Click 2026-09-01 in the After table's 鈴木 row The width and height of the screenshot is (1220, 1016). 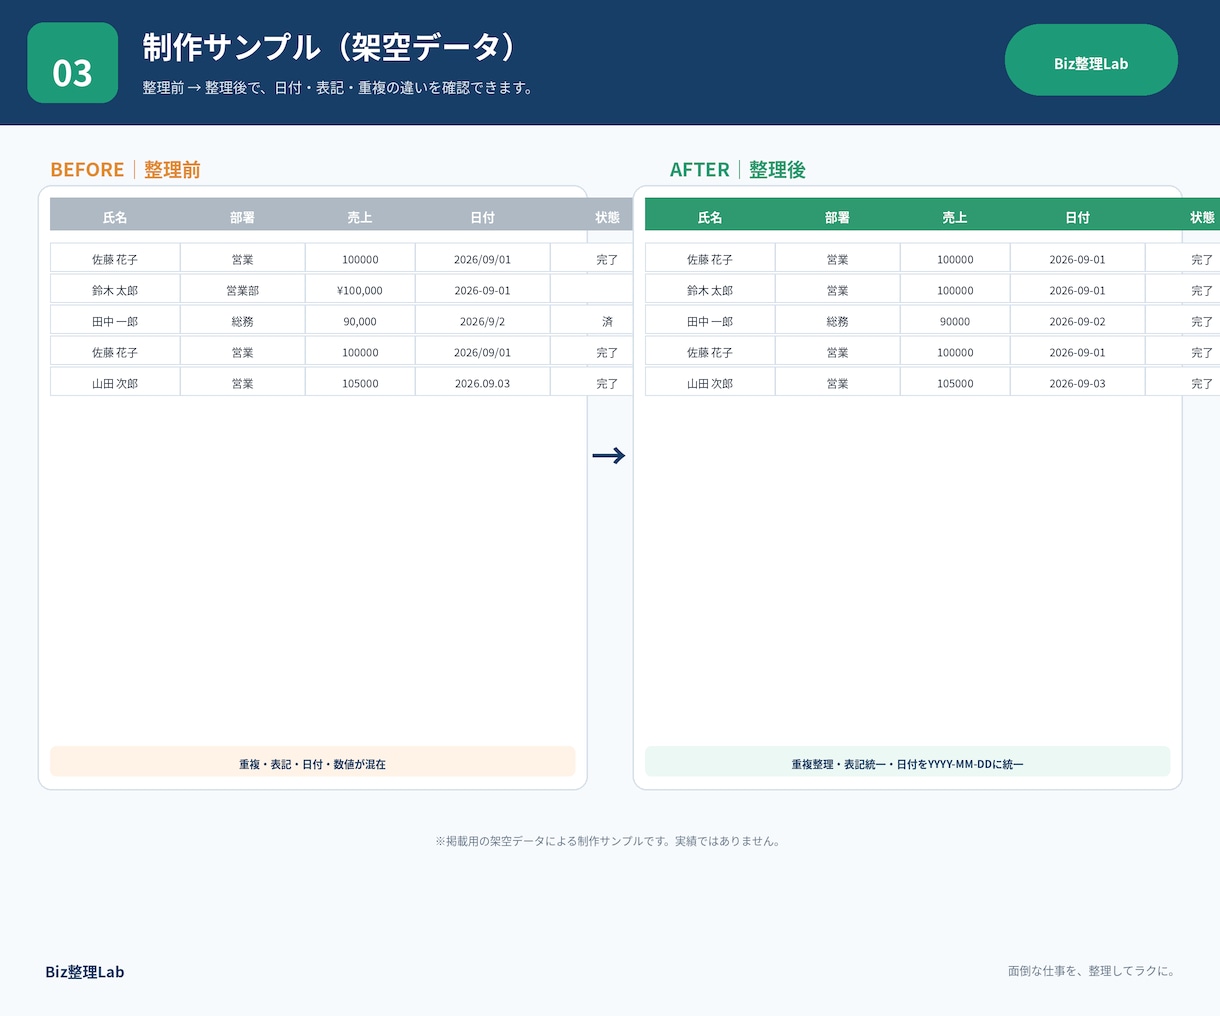click(x=1077, y=290)
